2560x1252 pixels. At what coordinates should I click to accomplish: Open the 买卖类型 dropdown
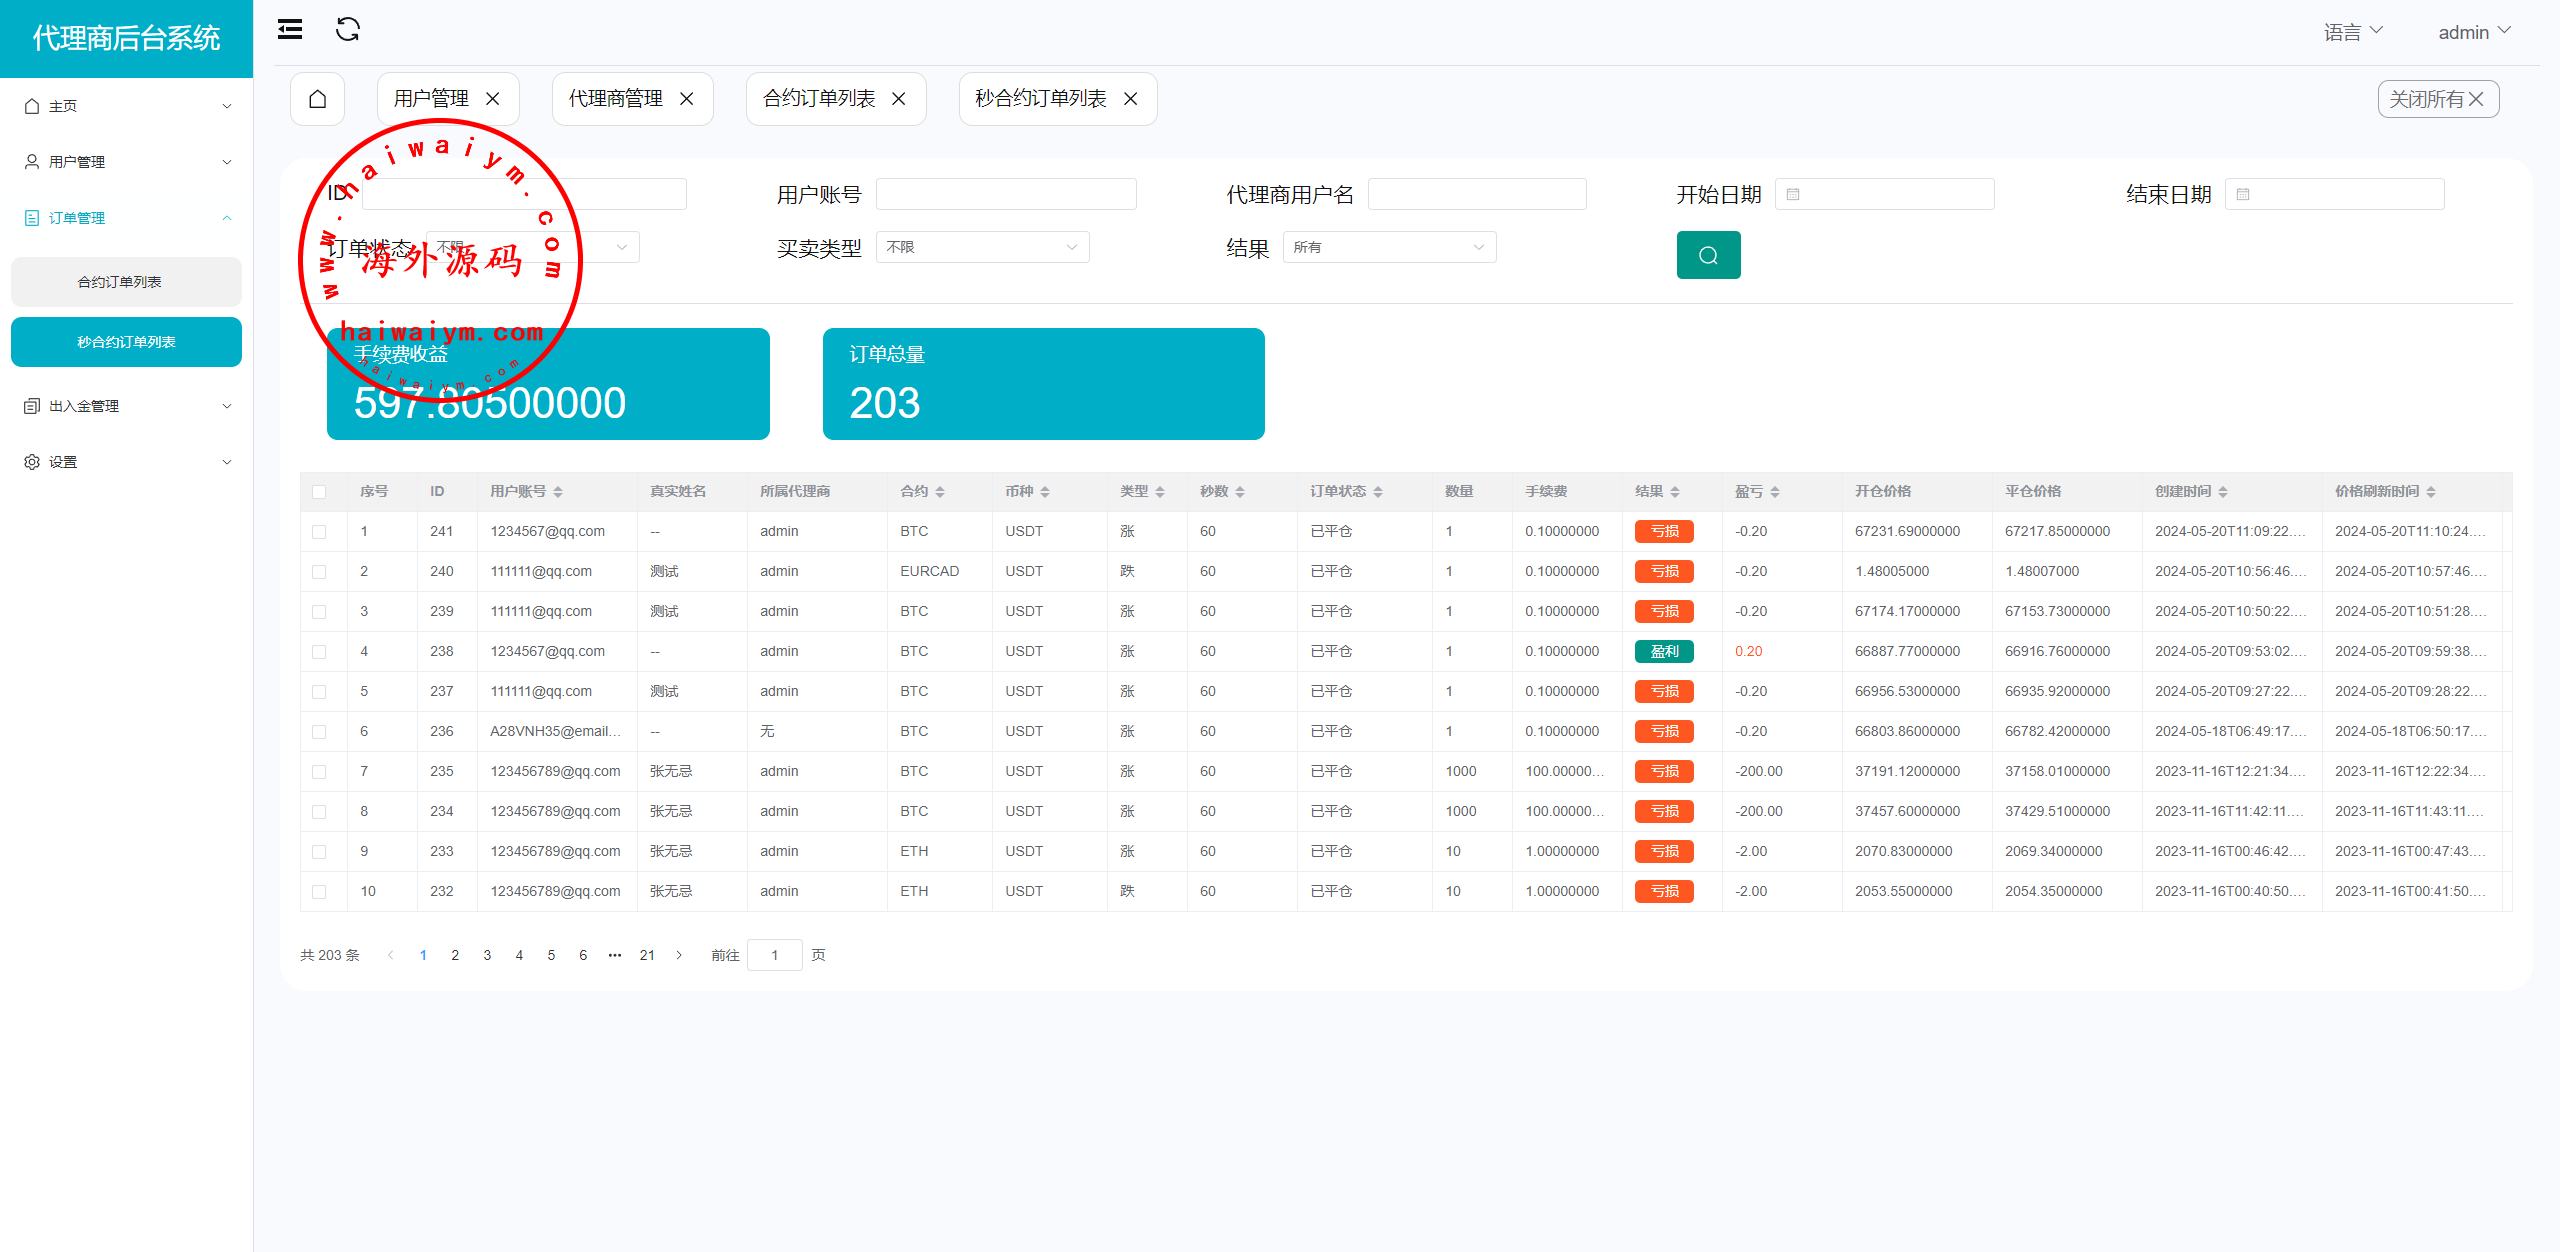pos(982,247)
